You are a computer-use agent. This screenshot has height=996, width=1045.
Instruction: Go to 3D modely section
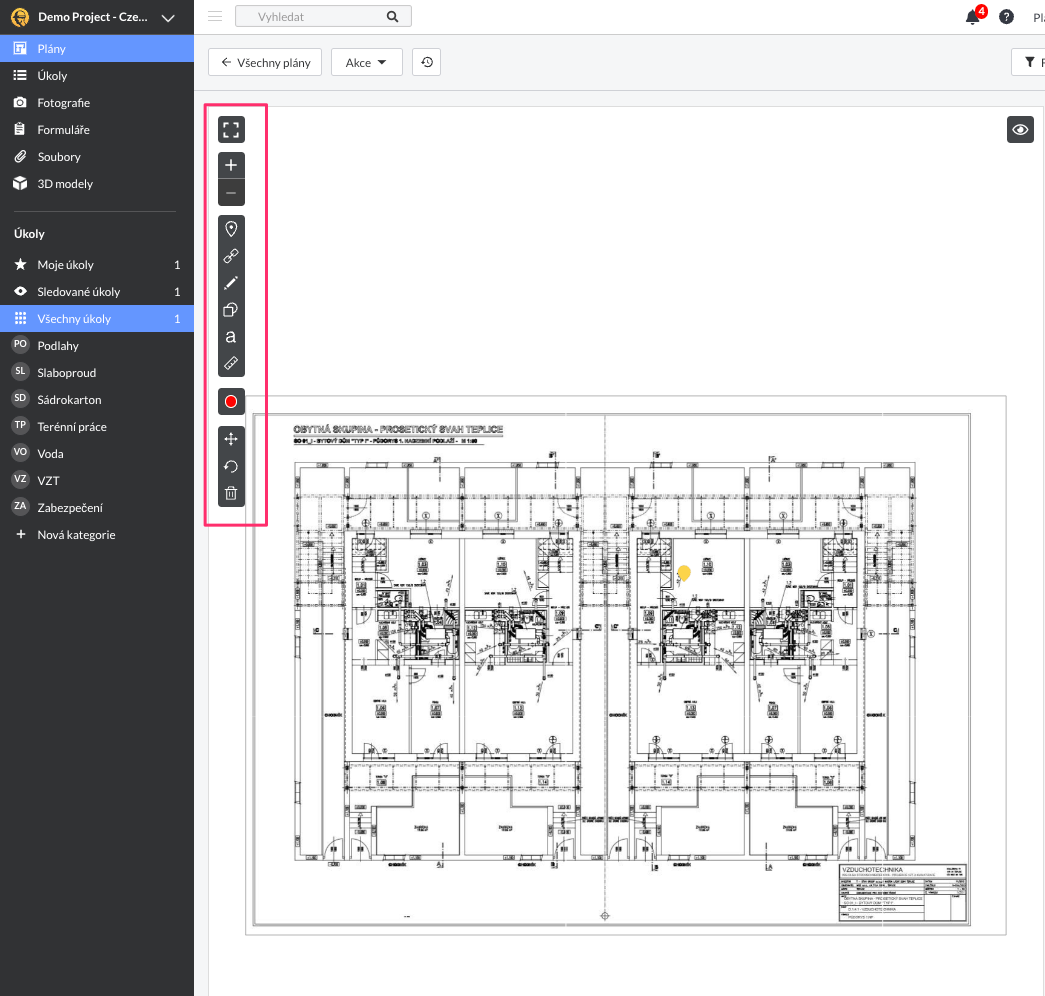(65, 184)
